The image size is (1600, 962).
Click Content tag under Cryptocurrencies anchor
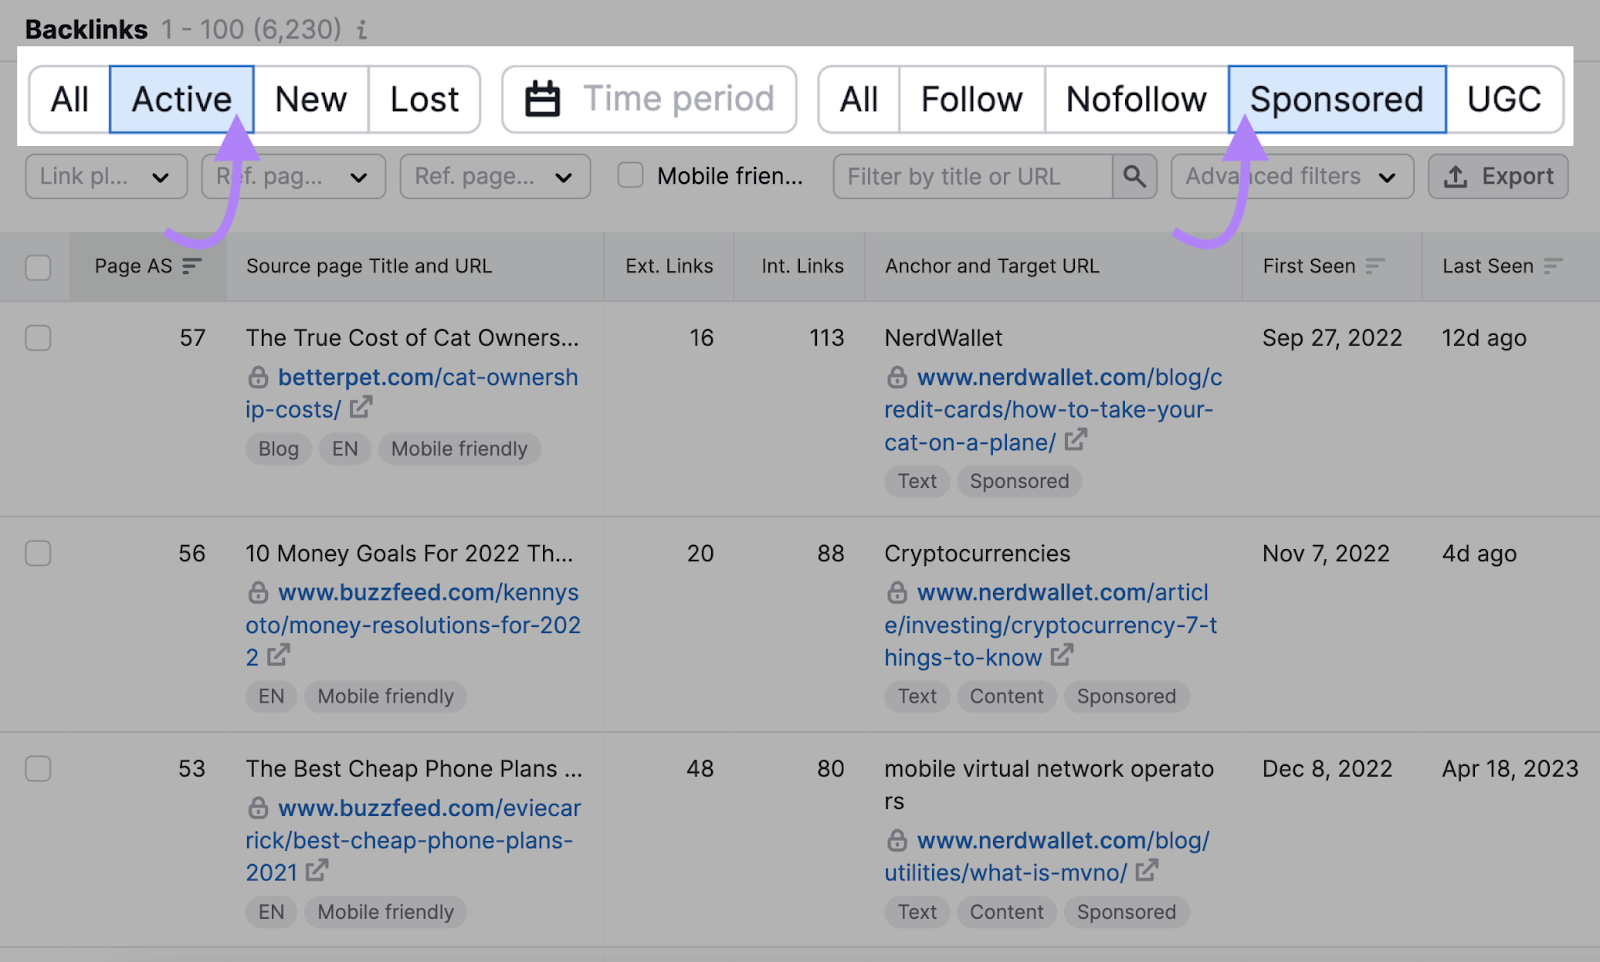click(x=1006, y=696)
